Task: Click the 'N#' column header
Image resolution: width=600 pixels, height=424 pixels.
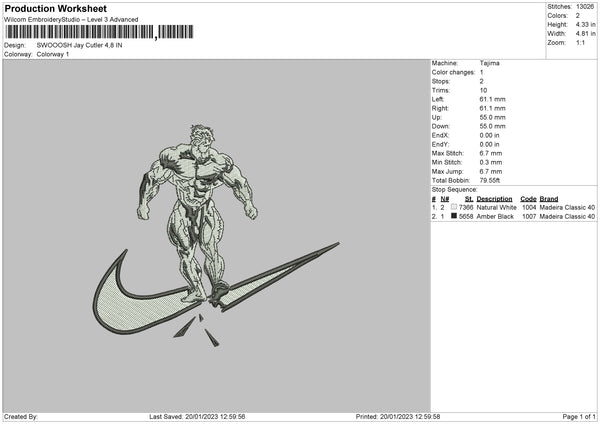Action: tap(445, 199)
